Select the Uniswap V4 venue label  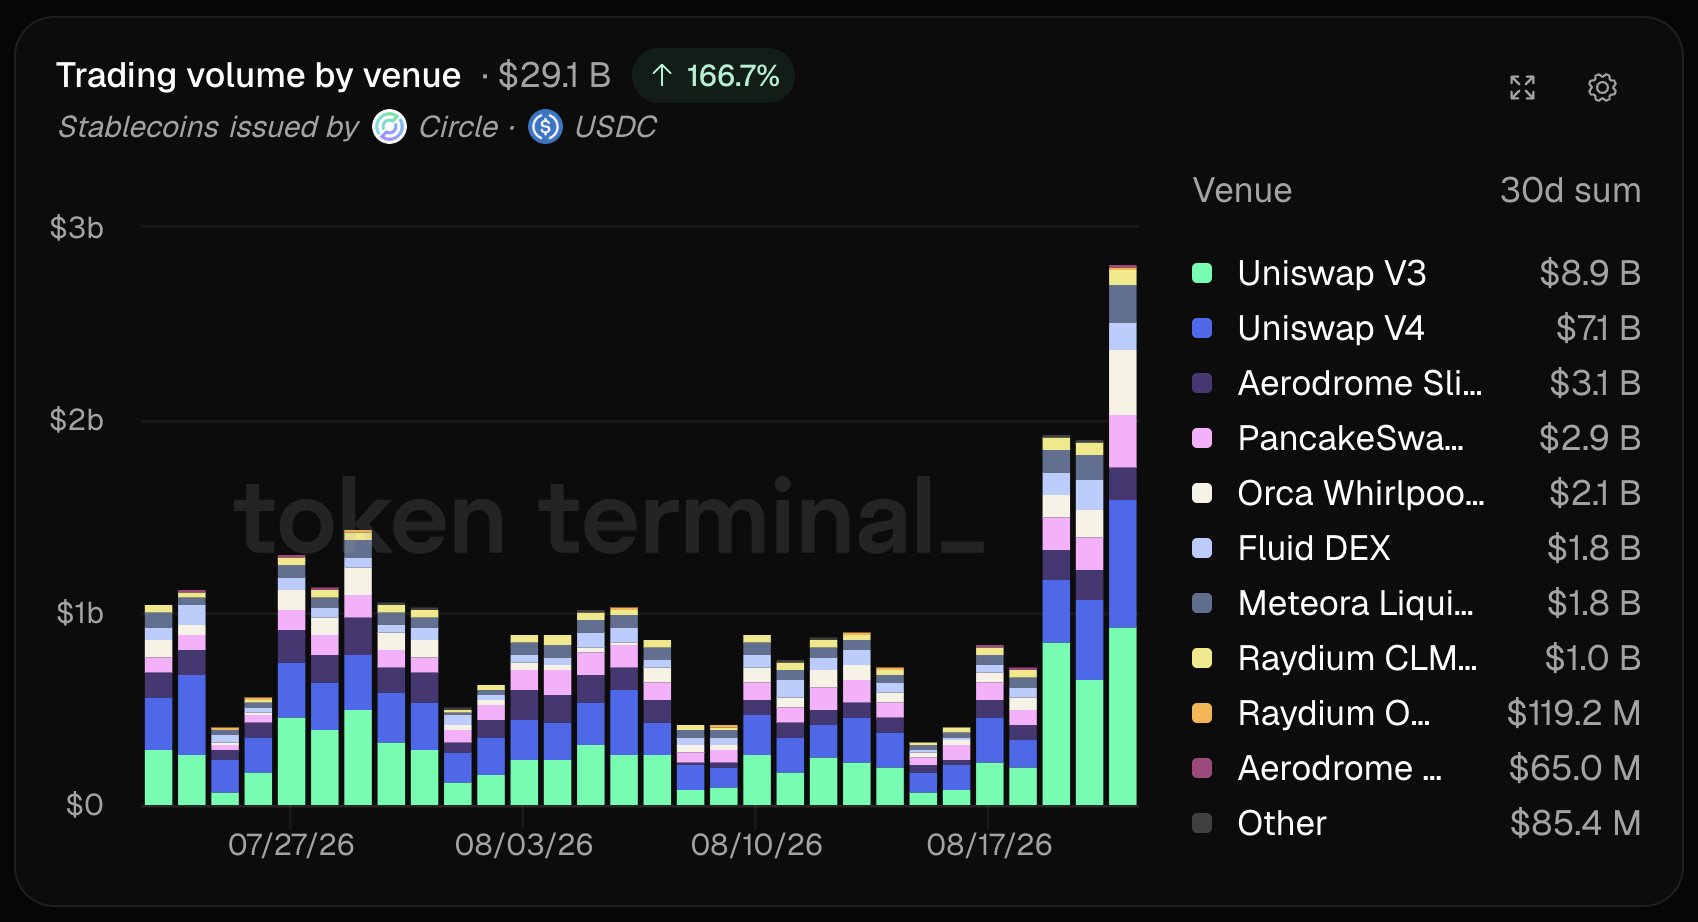click(1331, 328)
